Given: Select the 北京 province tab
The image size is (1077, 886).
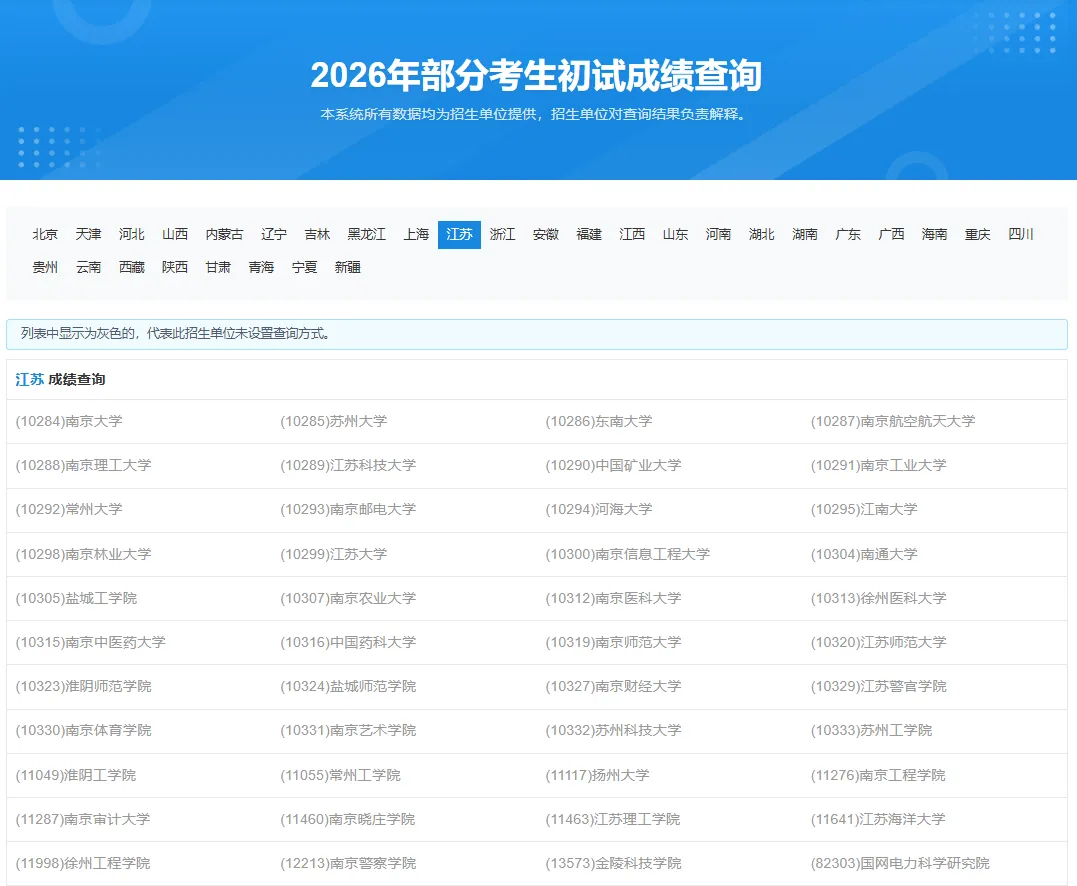Looking at the screenshot, I should click(45, 234).
